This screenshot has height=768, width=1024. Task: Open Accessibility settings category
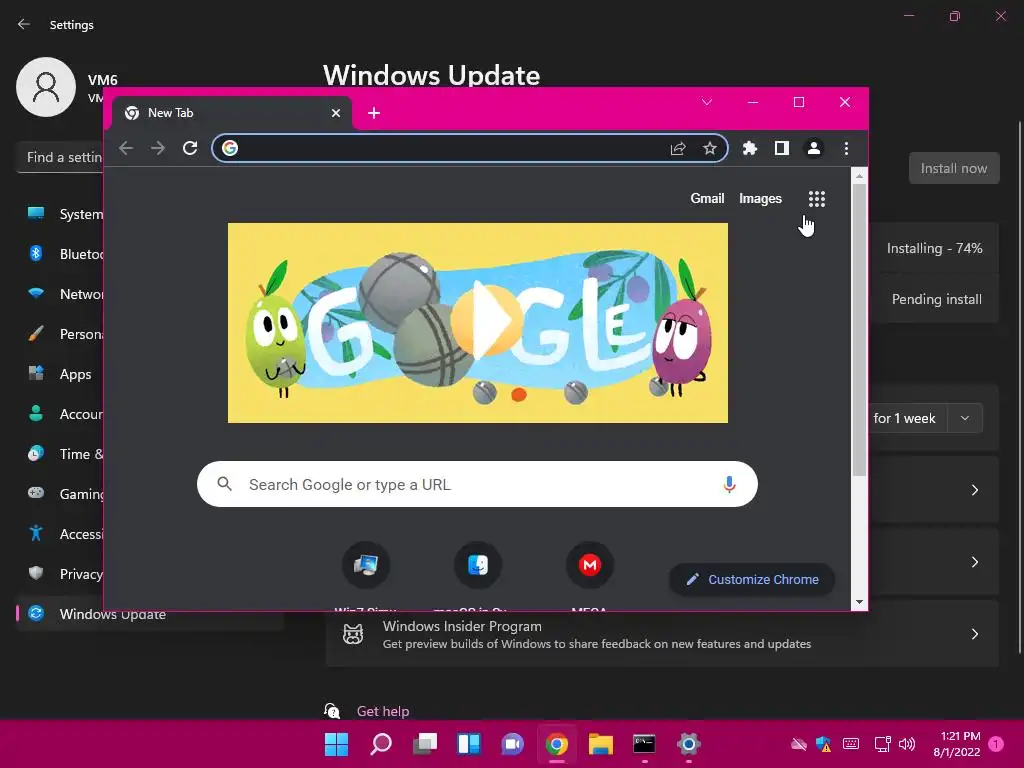pos(65,534)
